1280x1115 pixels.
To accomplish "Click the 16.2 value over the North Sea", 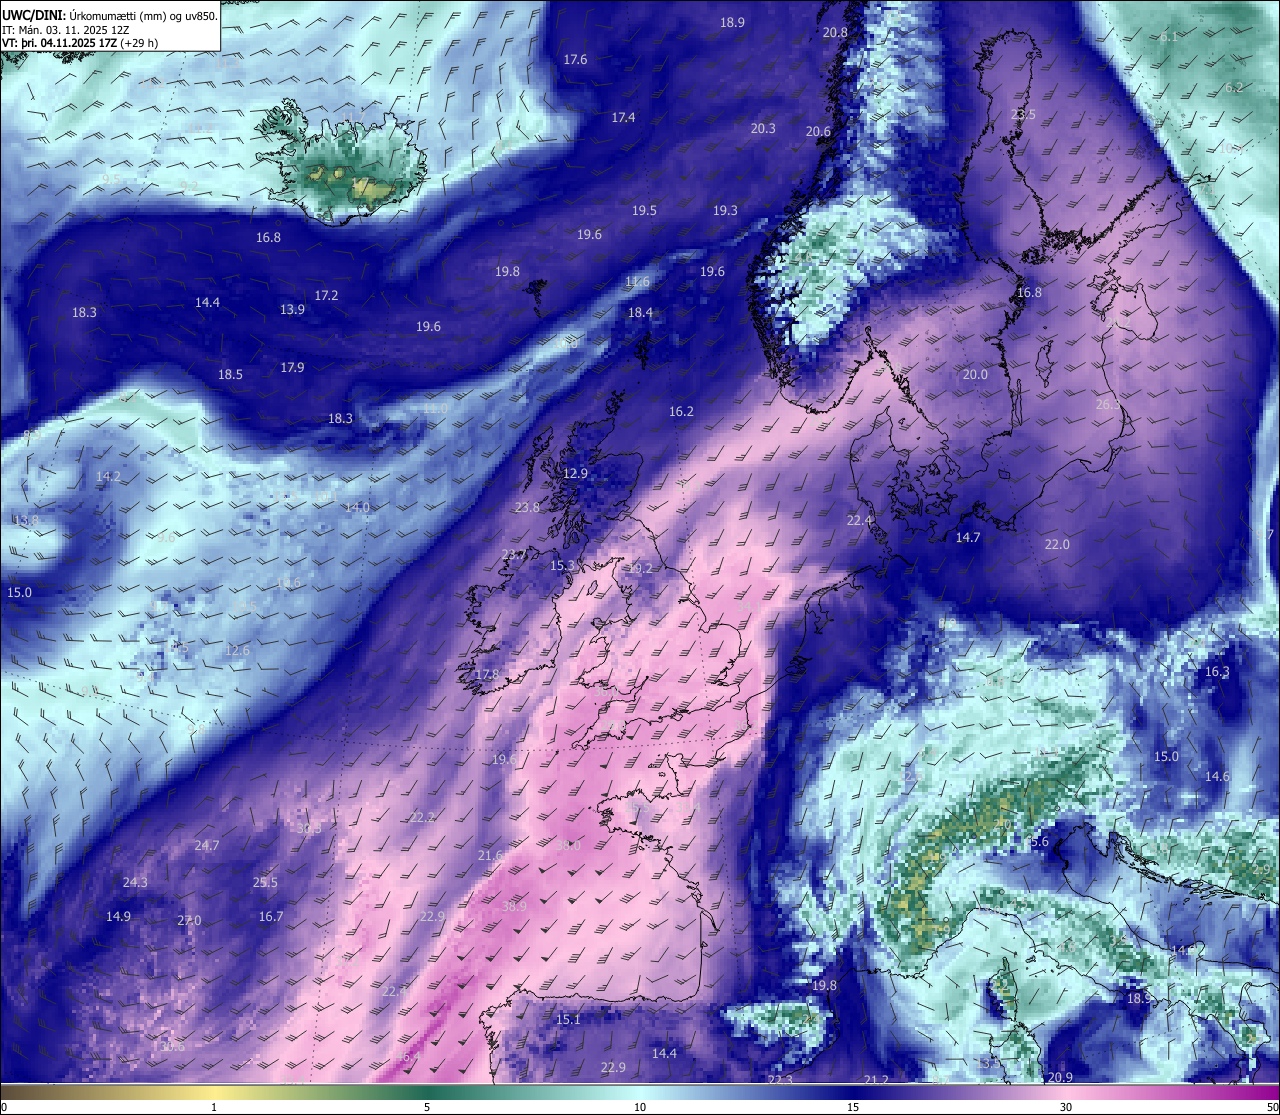I will click(681, 412).
